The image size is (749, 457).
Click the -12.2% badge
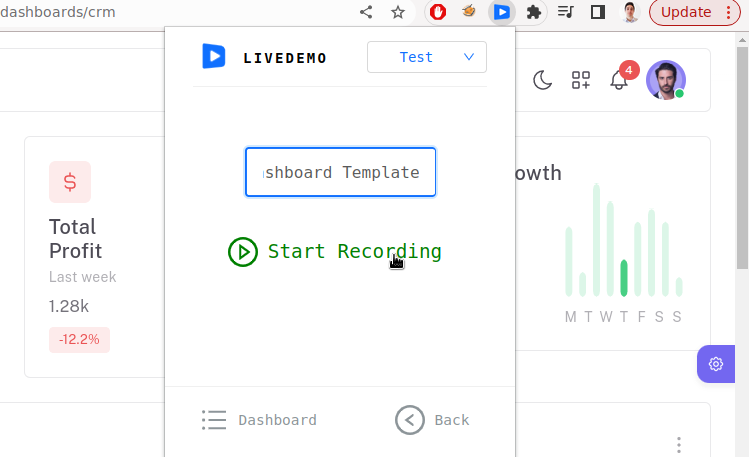(x=79, y=340)
